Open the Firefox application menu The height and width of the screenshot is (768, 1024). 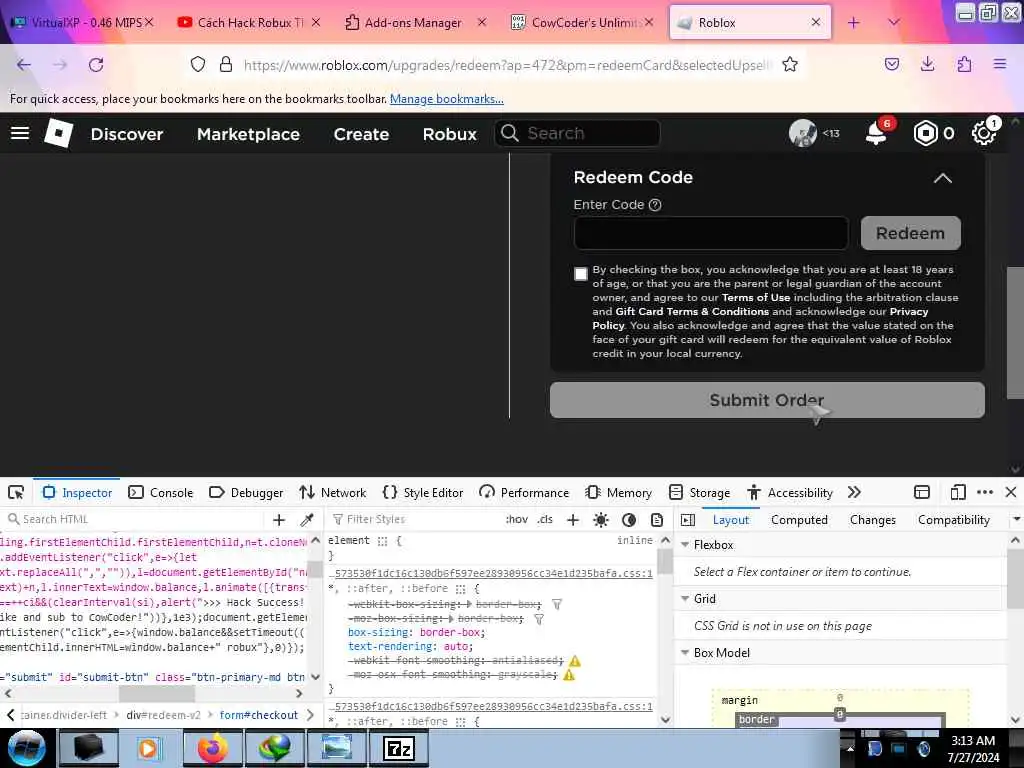coord(1000,64)
